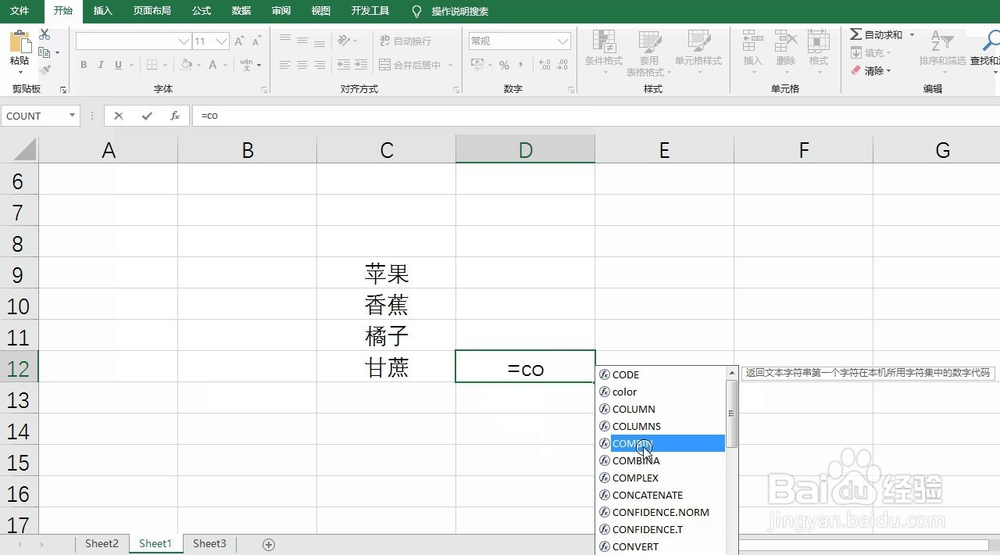Click the font color A icon
This screenshot has width=1000, height=555.
[213, 64]
